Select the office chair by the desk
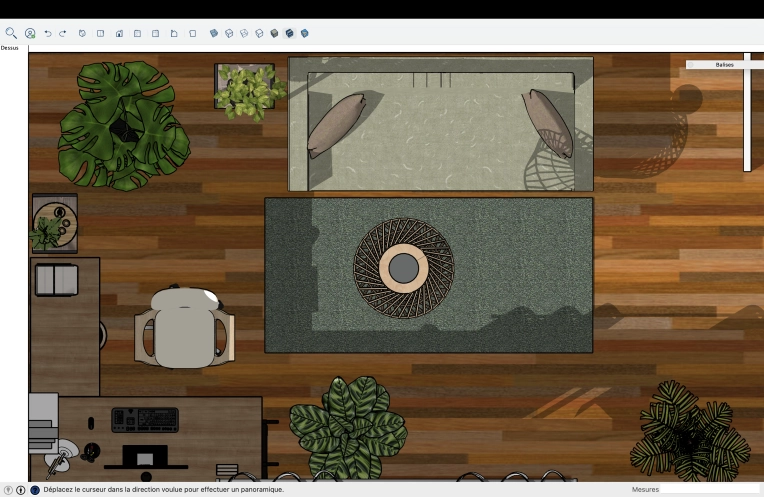Image resolution: width=764 pixels, height=497 pixels. pyautogui.click(x=184, y=326)
